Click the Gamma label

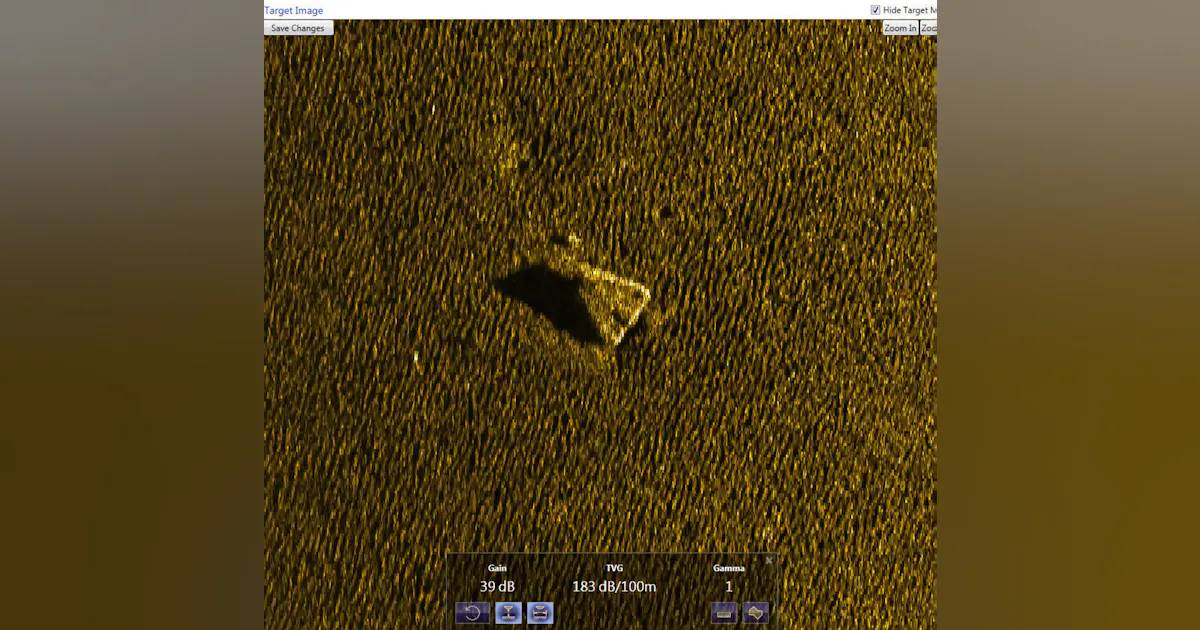pos(729,568)
